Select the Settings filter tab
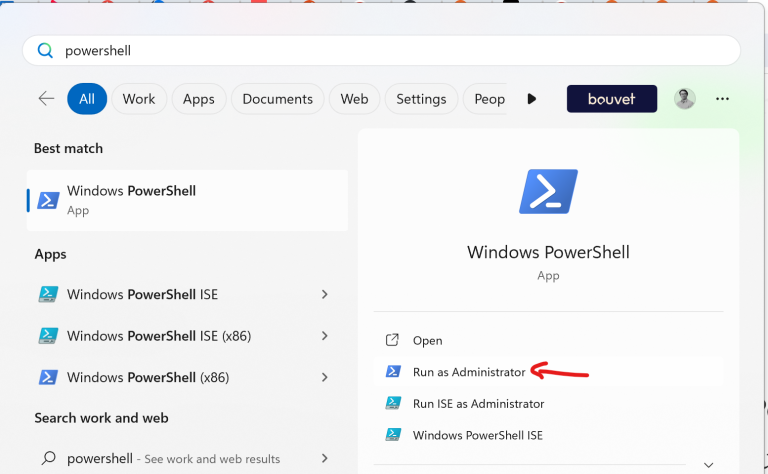This screenshot has height=474, width=768. 421,98
